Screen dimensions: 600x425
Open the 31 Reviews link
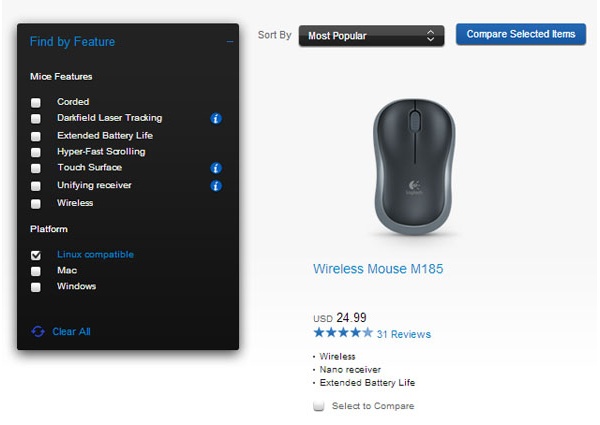pos(404,334)
